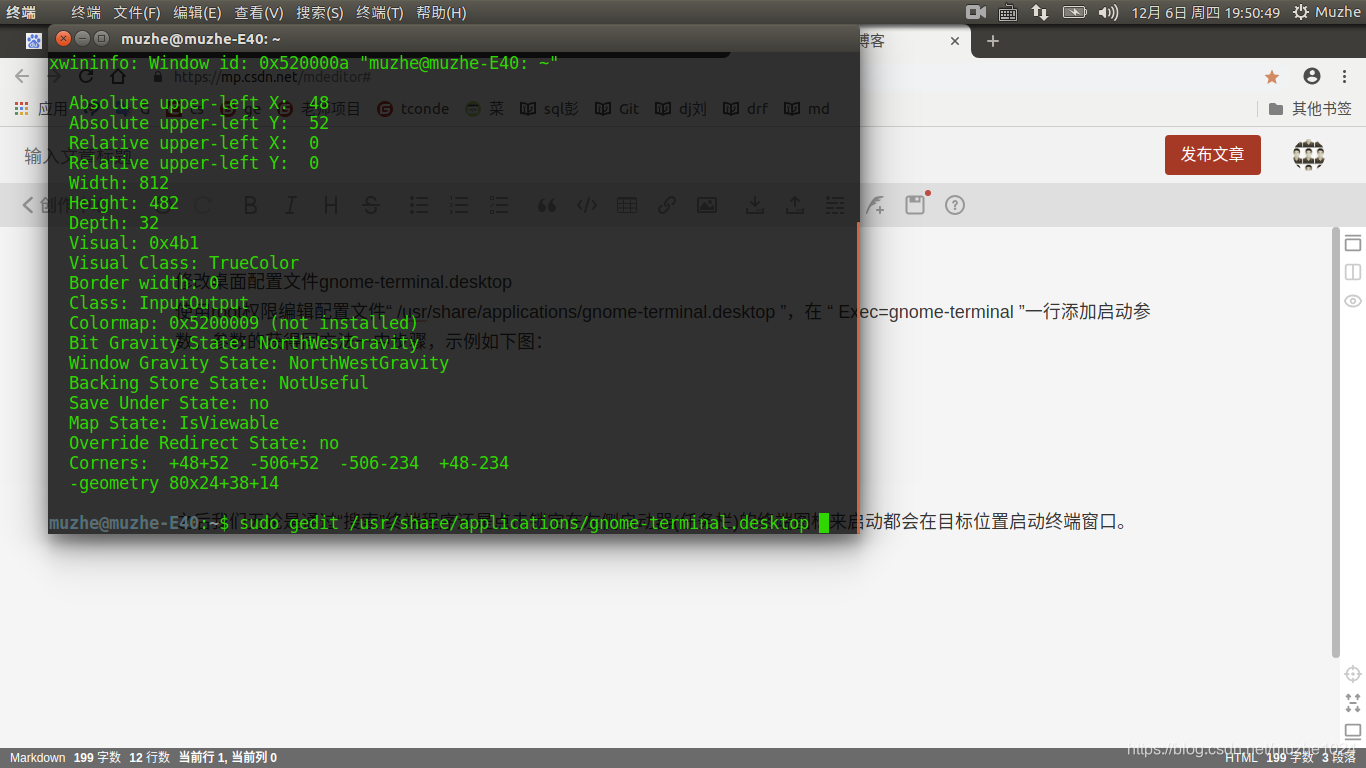Open the 菜 bookmark

[x=485, y=108]
